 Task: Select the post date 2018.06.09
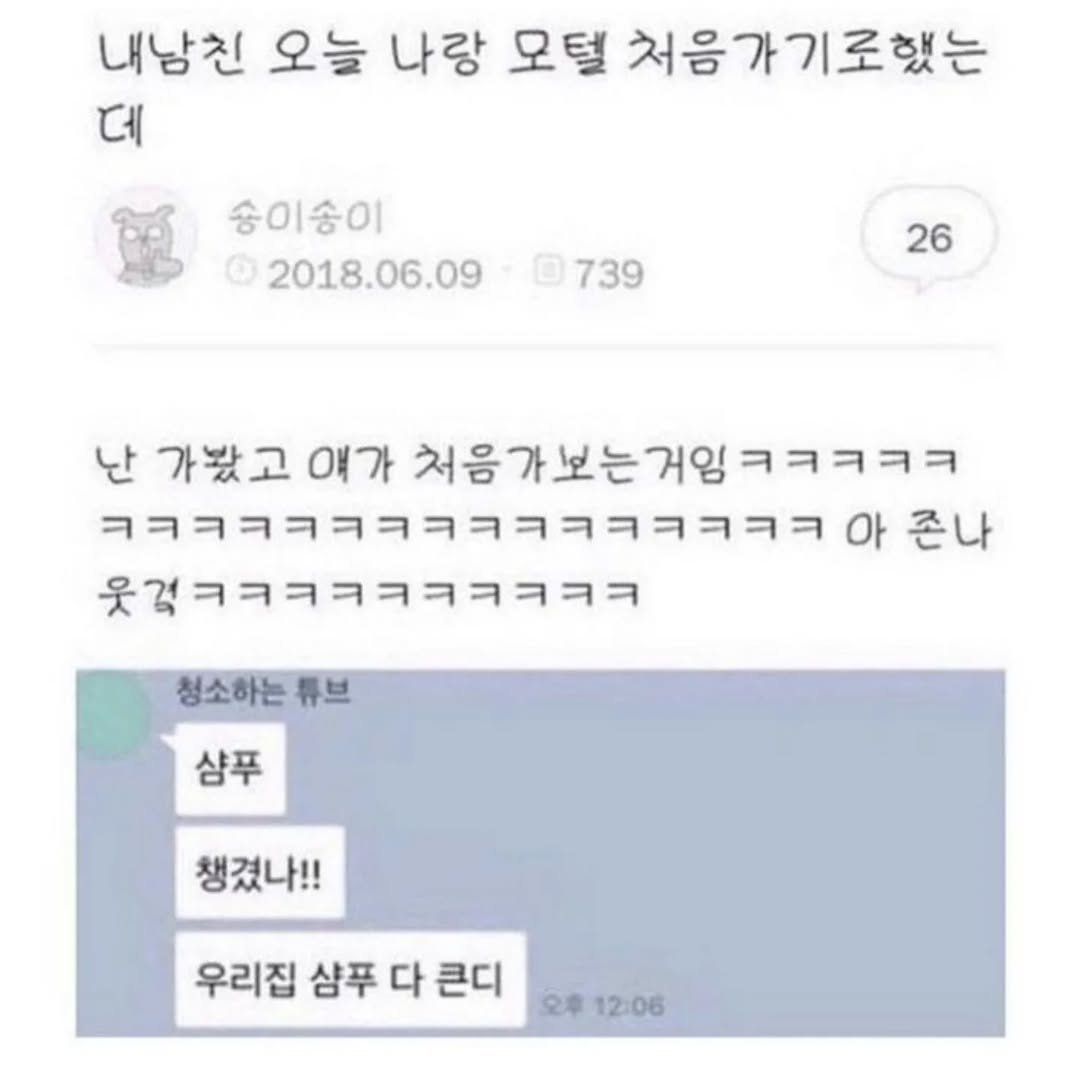tap(374, 274)
